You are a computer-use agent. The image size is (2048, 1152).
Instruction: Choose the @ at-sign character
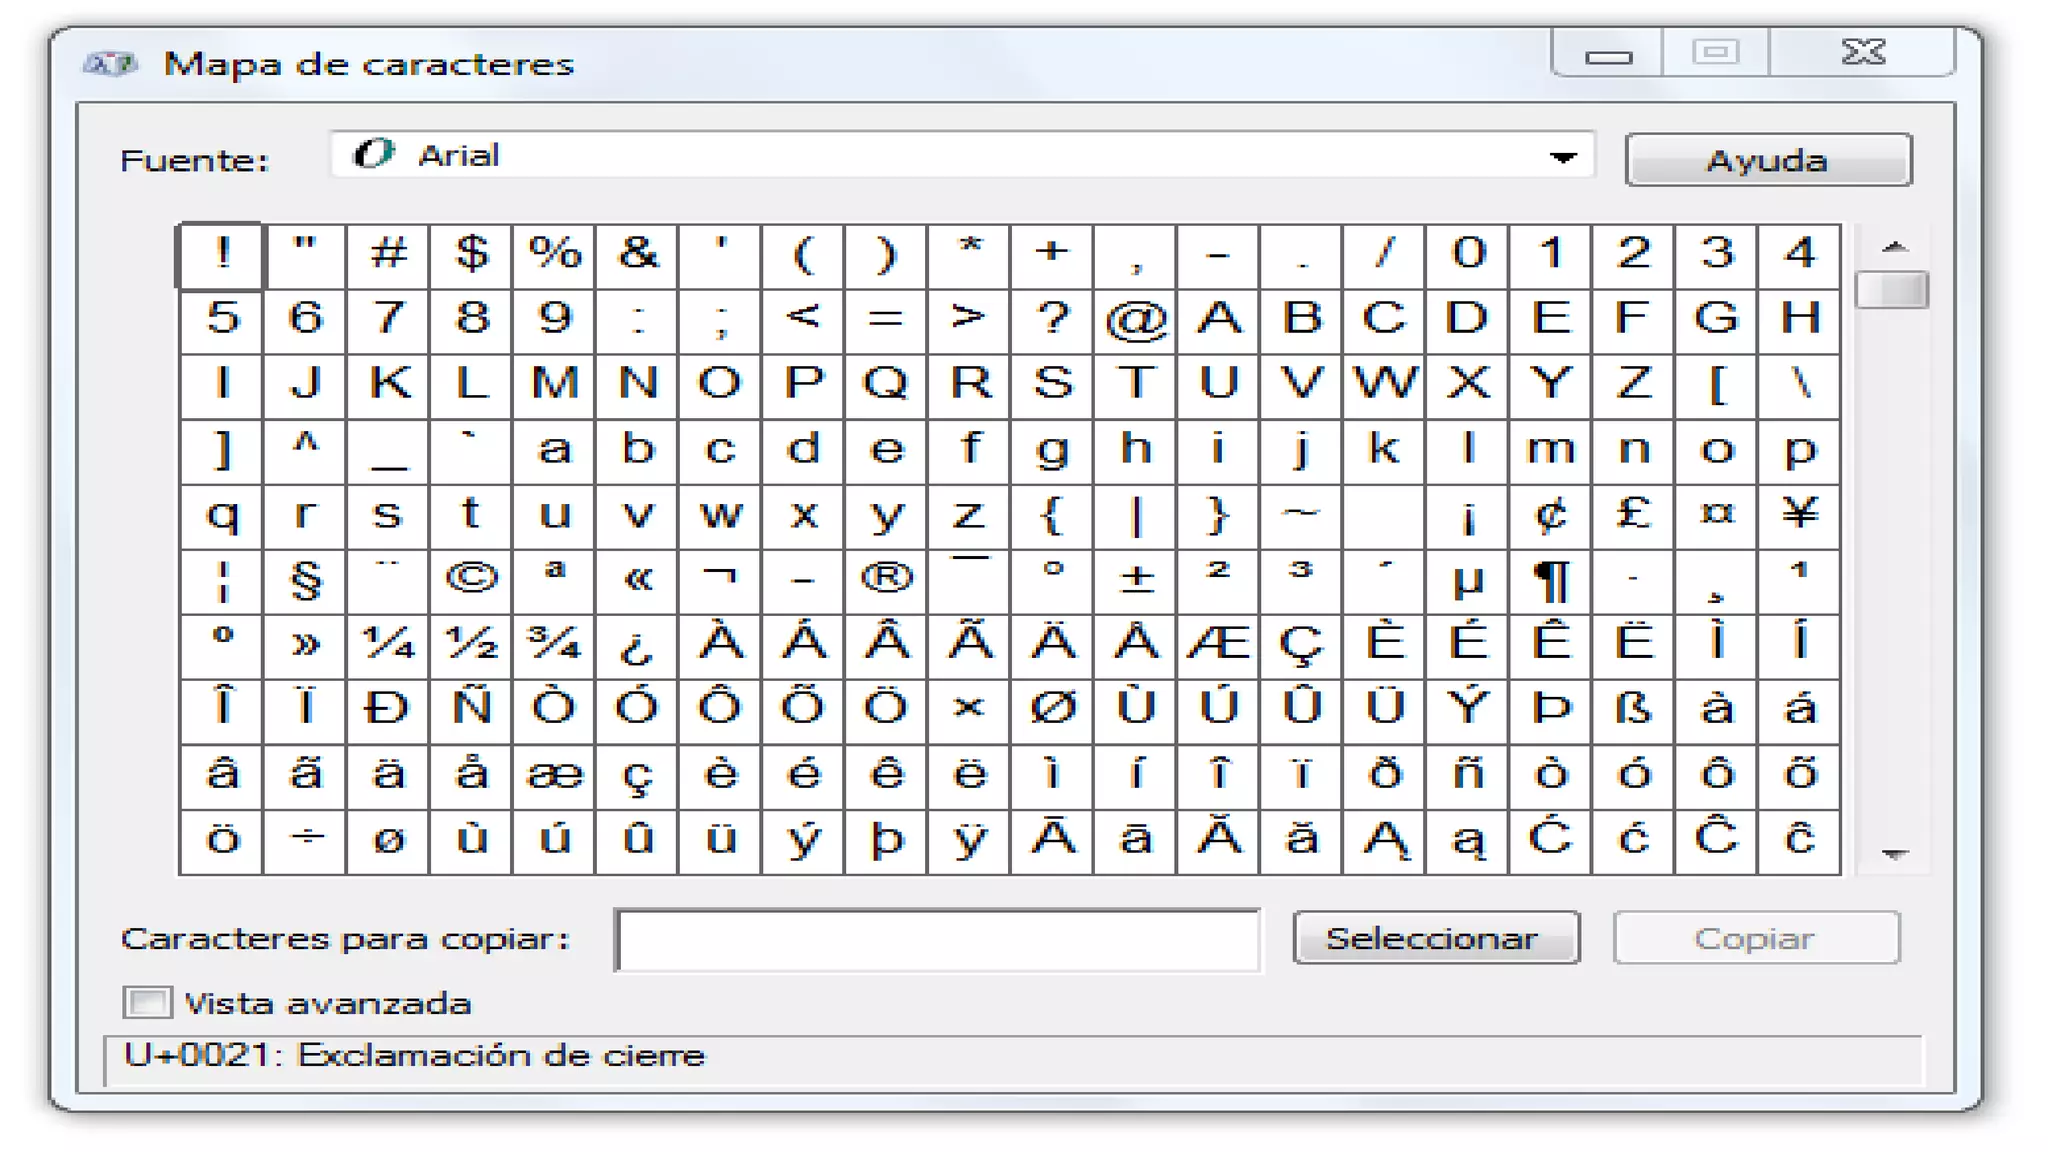(x=1135, y=319)
